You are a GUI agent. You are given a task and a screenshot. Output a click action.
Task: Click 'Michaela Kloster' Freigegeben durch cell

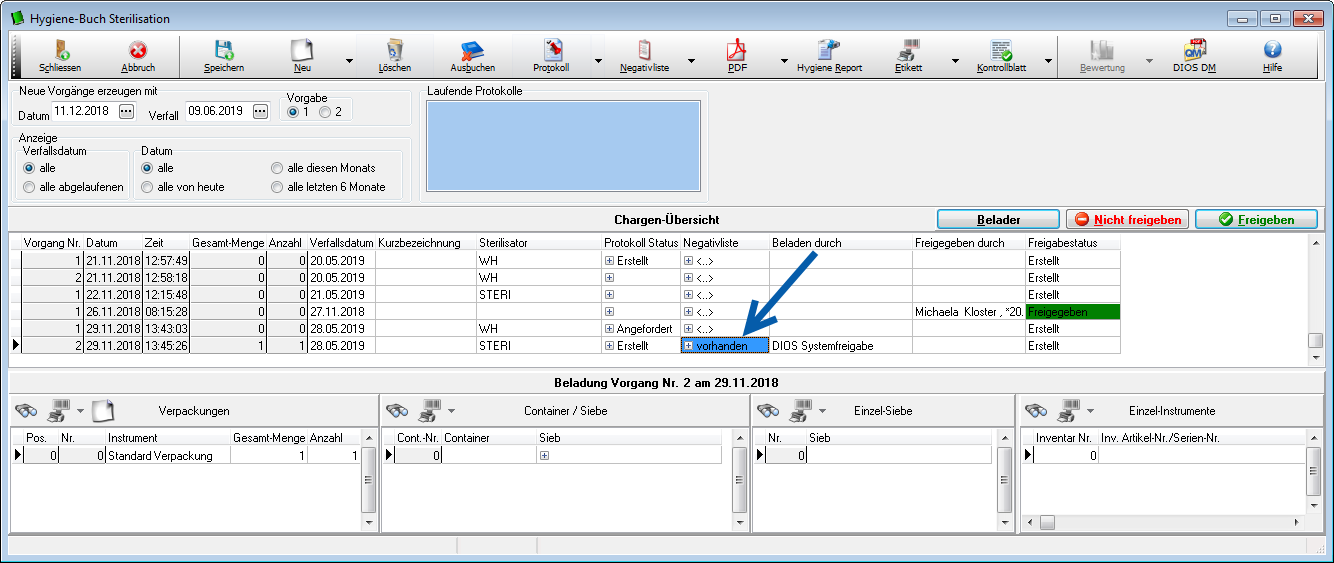pos(969,312)
